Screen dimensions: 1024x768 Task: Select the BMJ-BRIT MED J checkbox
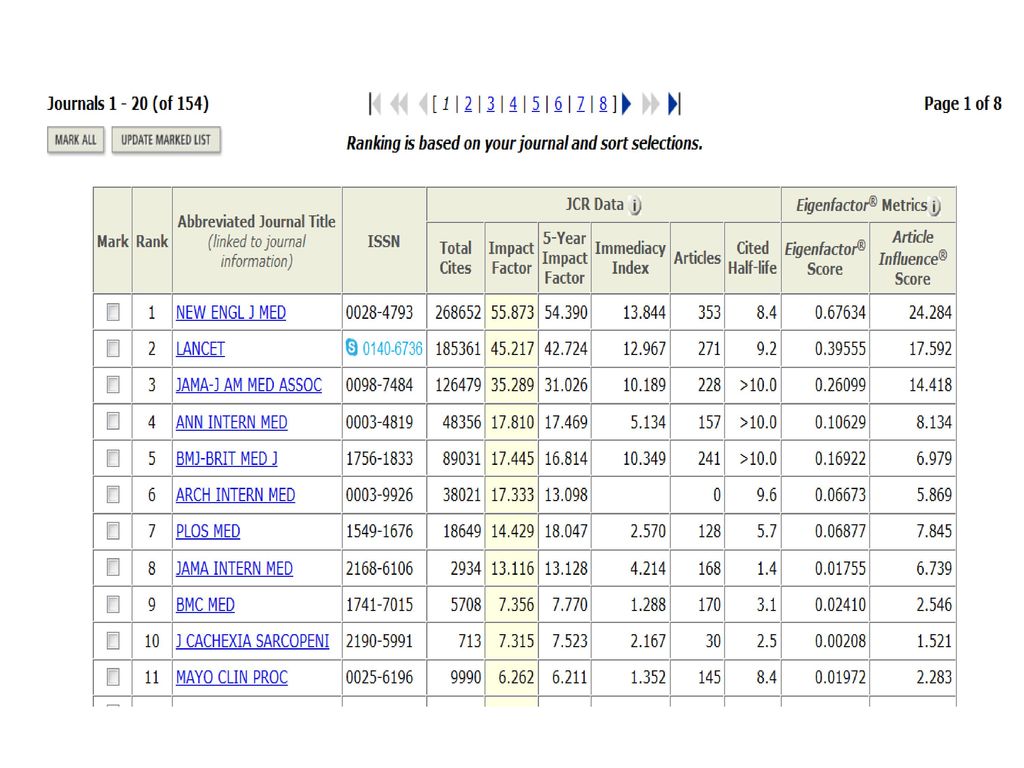[113, 458]
